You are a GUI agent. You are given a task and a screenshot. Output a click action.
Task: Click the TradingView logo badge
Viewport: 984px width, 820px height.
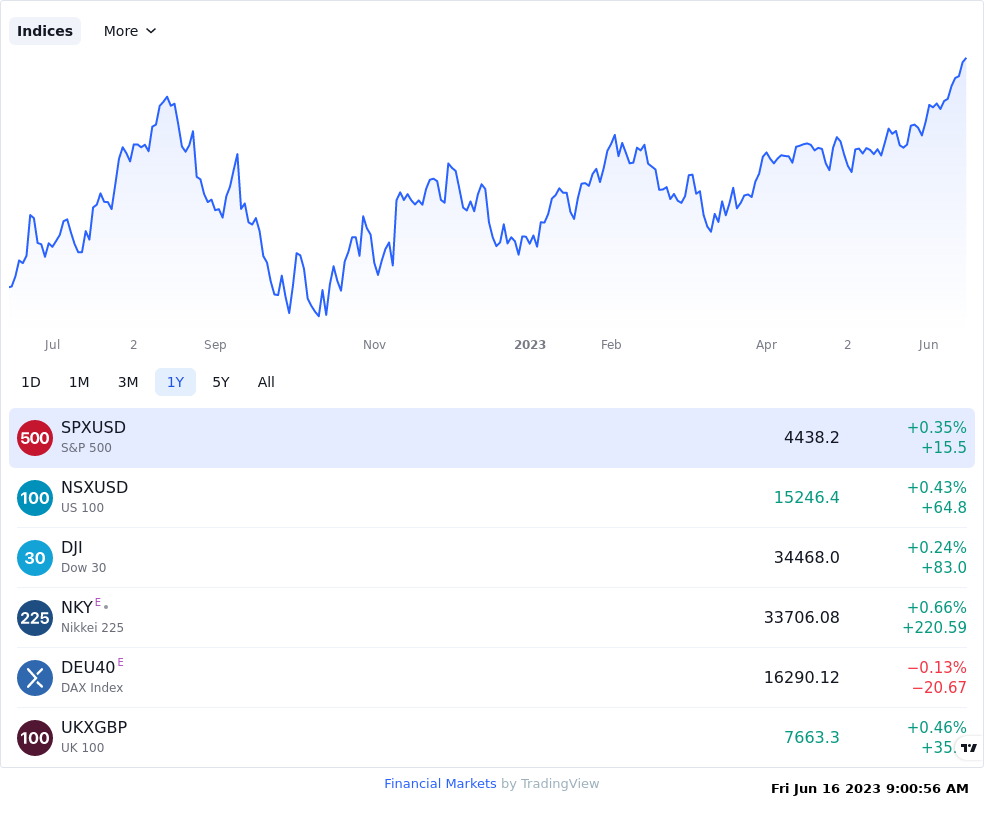click(x=969, y=747)
